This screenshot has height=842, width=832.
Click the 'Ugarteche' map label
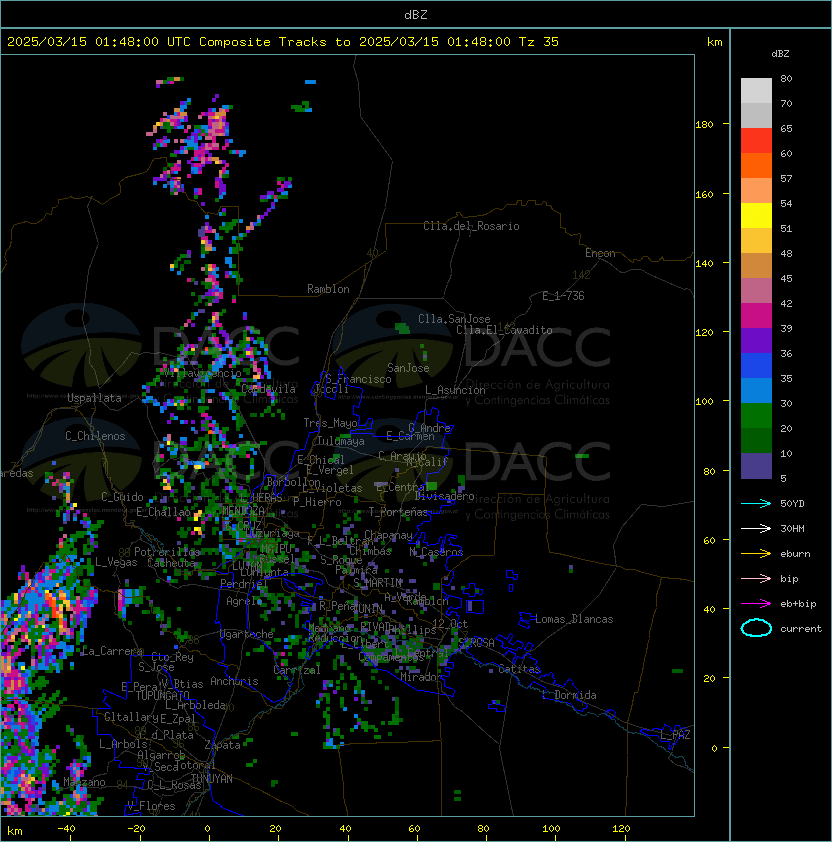247,634
